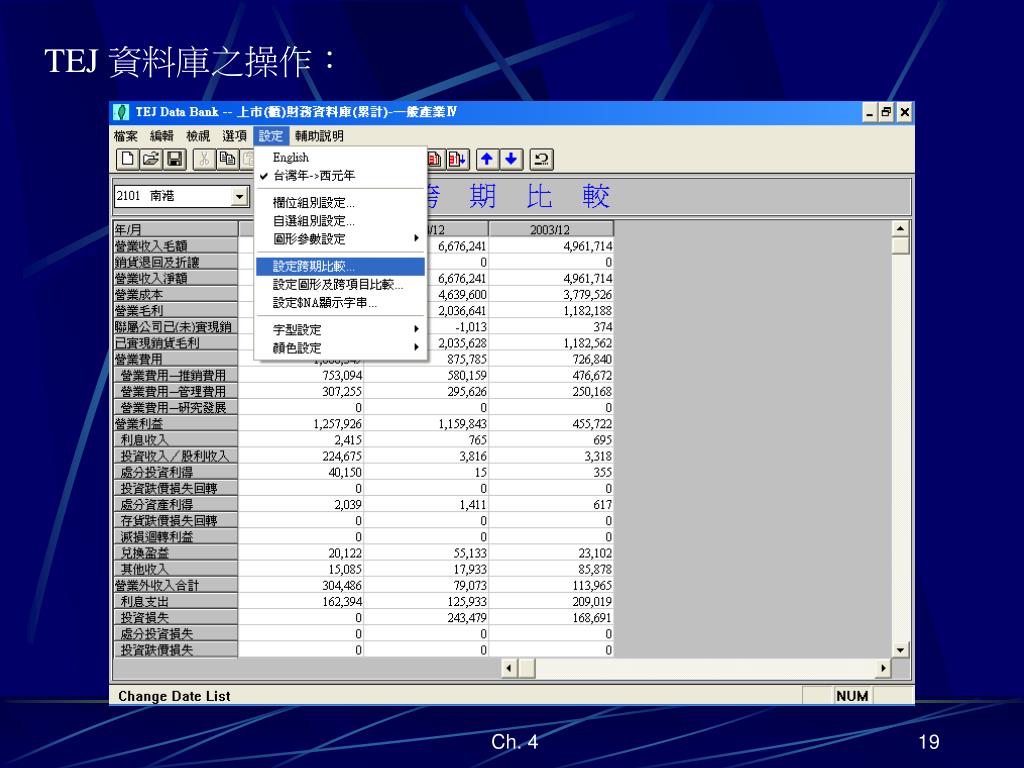Click the red column sort toolbar icon
The image size is (1024, 768).
pos(458,159)
